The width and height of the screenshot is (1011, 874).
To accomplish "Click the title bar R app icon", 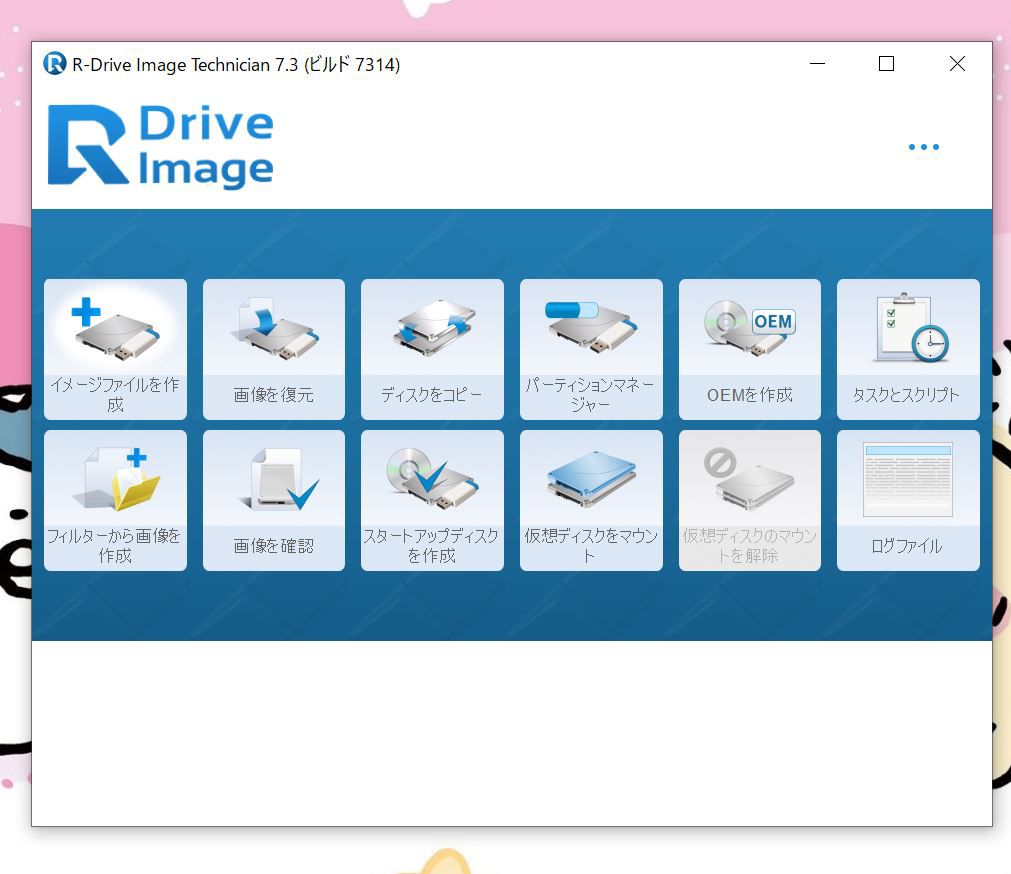I will [x=55, y=64].
